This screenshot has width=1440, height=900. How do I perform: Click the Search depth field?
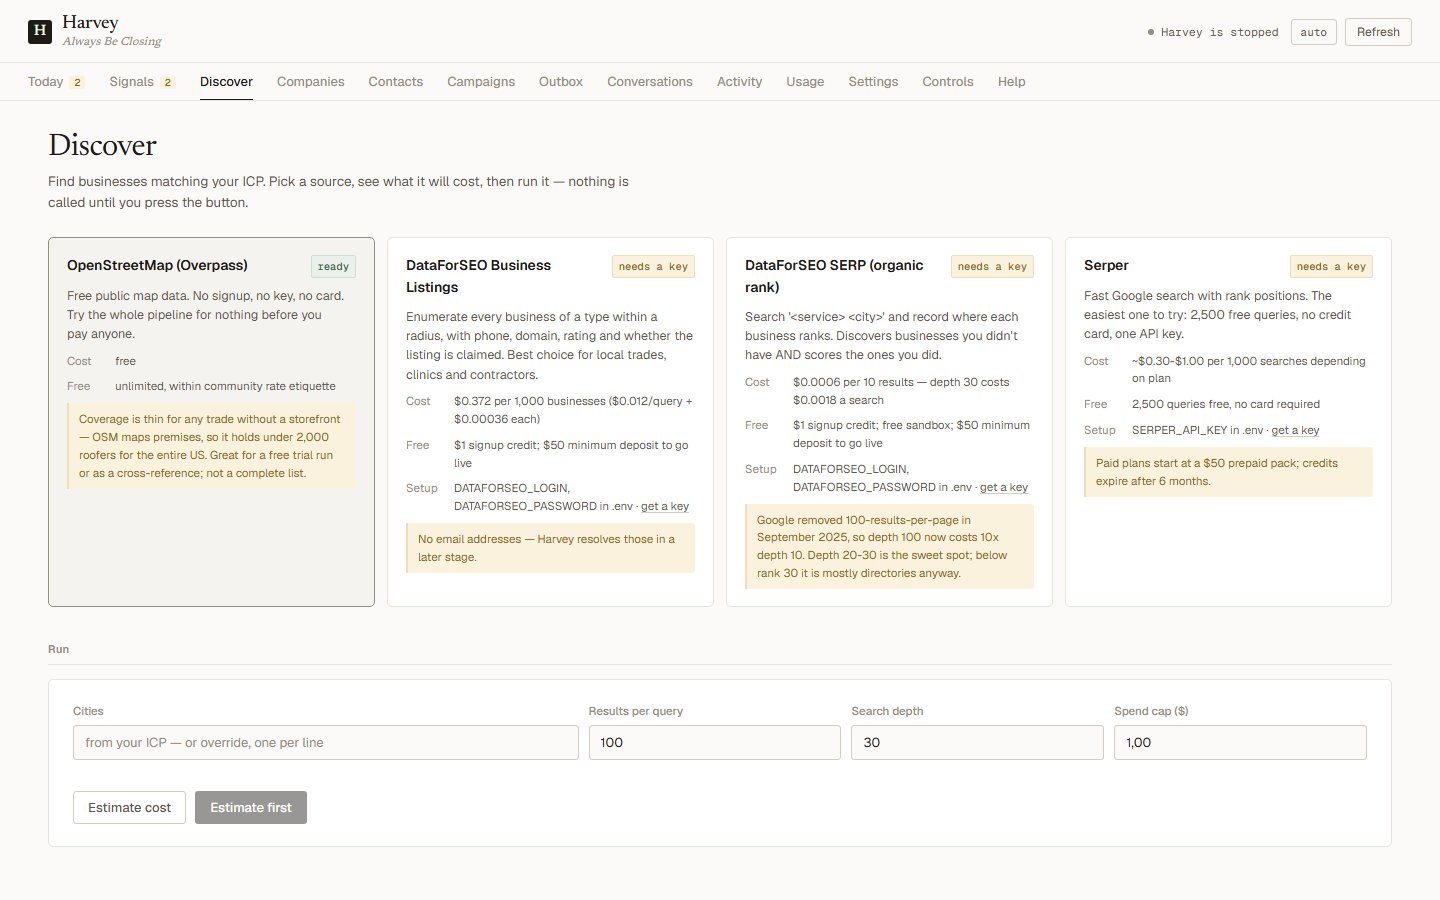tap(977, 742)
